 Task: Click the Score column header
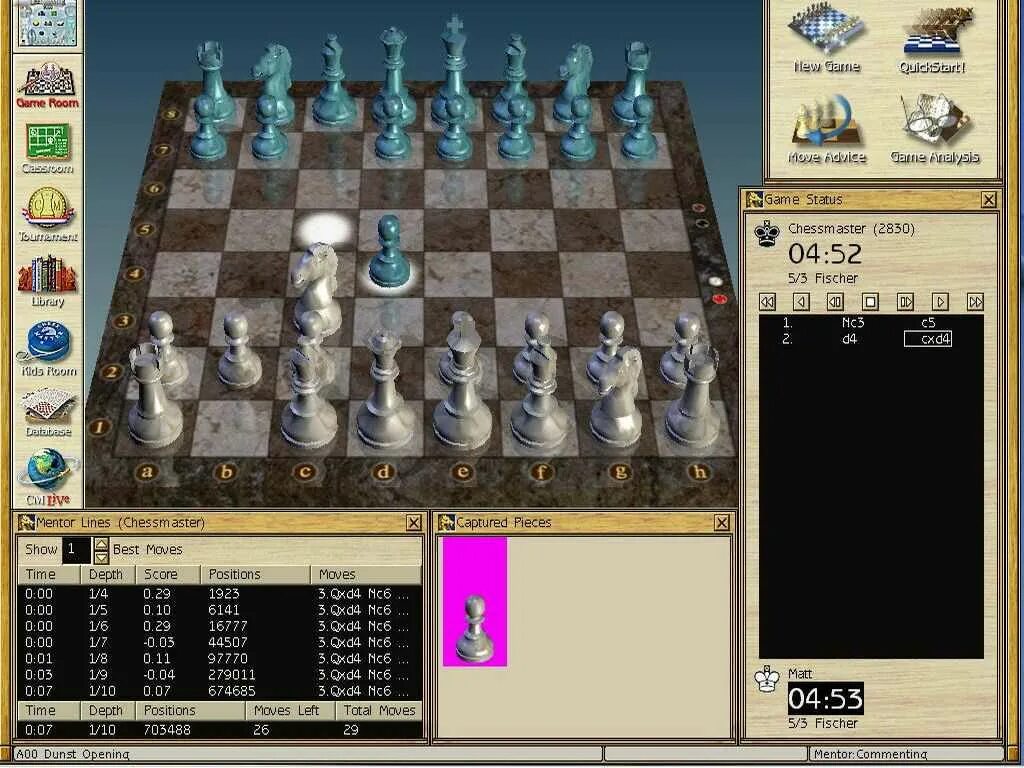pos(168,575)
